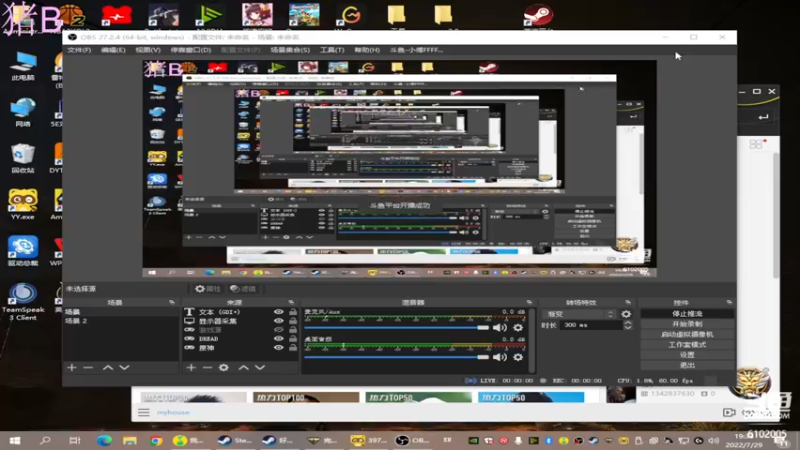This screenshot has width=800, height=450.
Task: Click the mixer panel vertical scrollbar
Action: [x=532, y=340]
